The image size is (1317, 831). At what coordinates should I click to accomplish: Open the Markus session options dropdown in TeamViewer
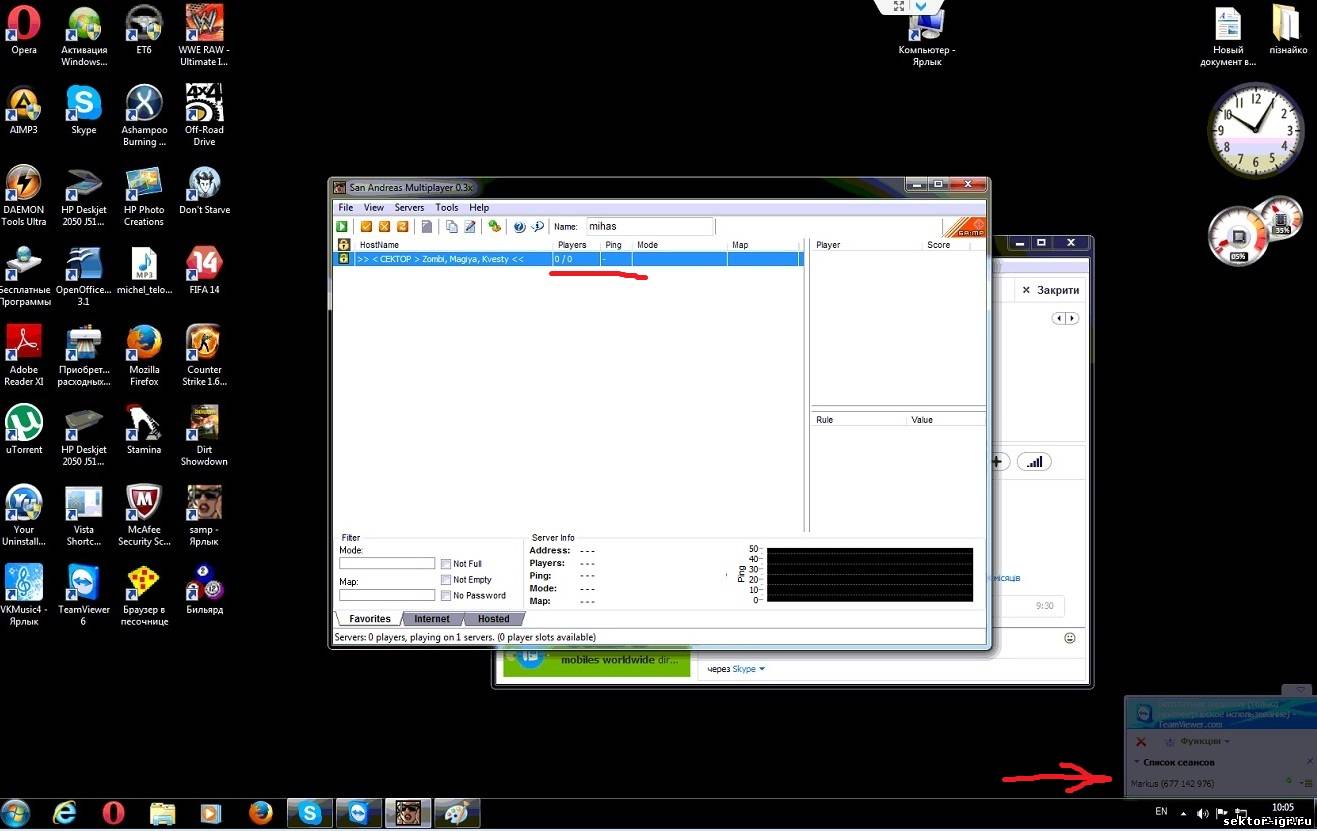1307,783
